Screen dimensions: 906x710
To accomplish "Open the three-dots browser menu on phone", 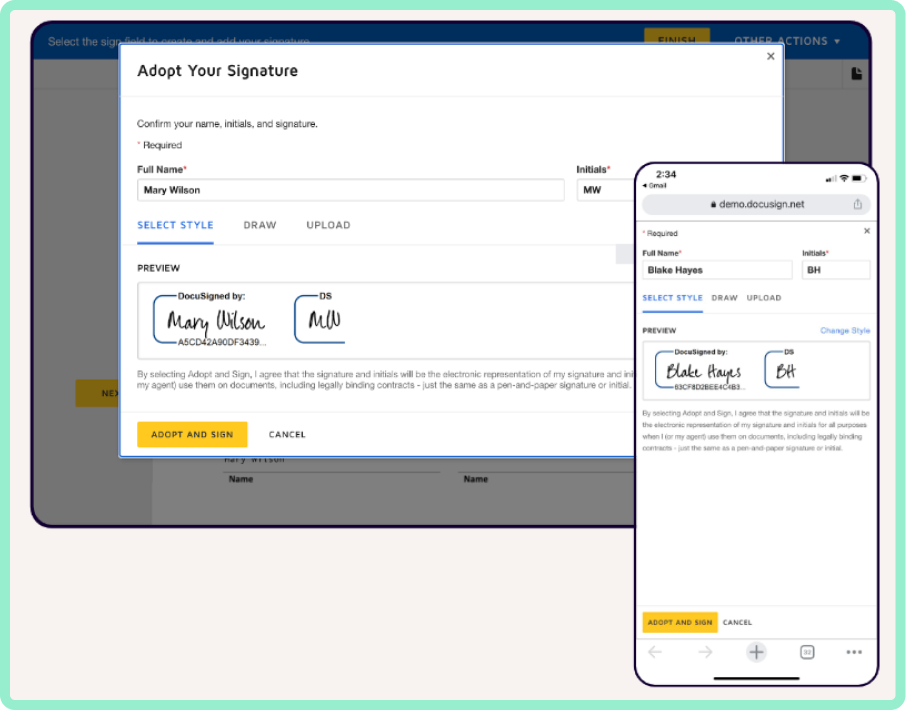I will (x=854, y=652).
